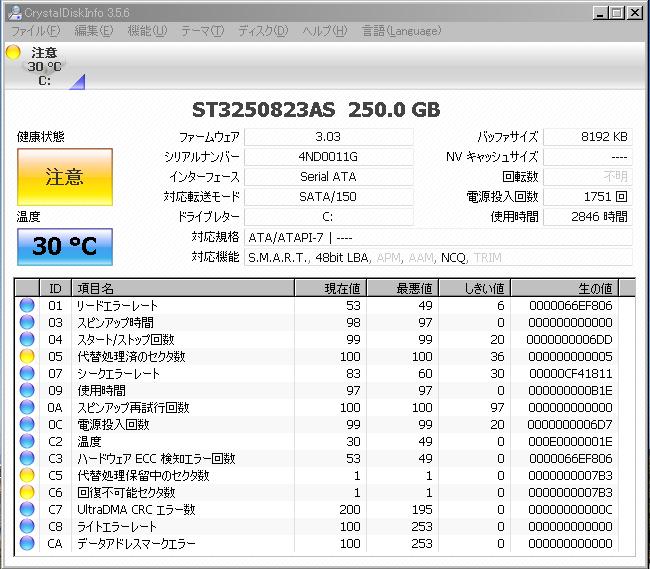
Task: Click the serial number field 4ND0011G
Action: click(x=329, y=157)
